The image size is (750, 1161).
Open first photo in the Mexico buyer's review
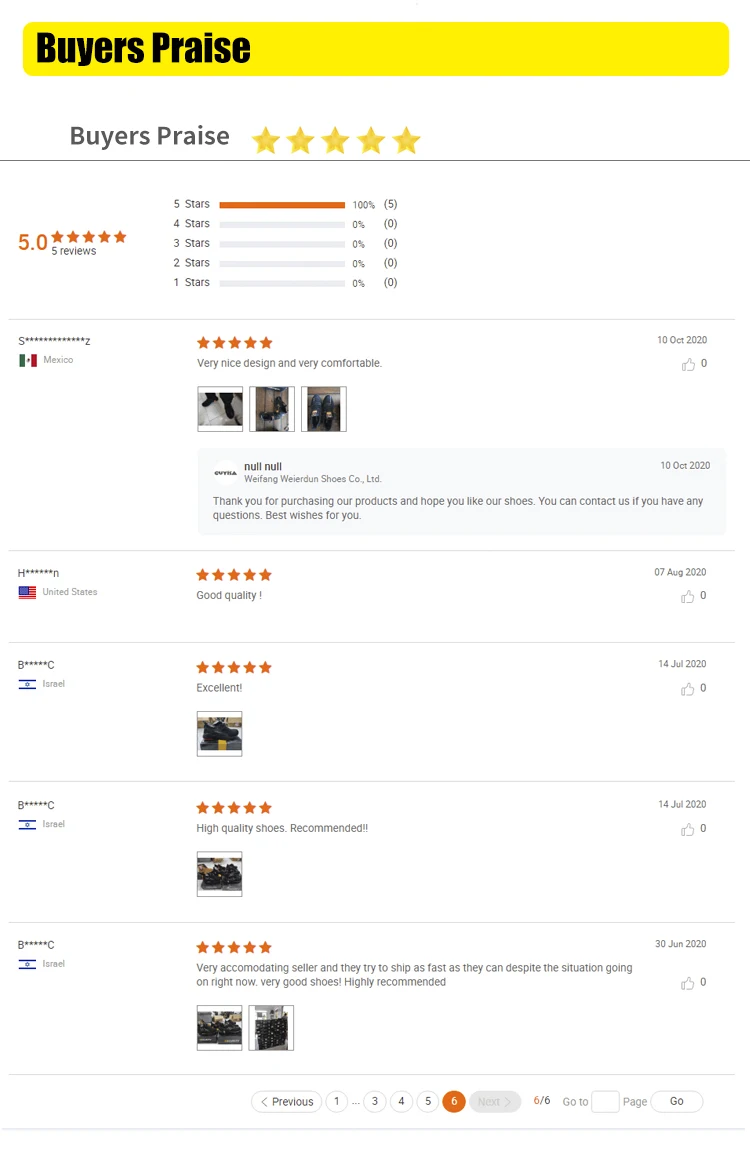coord(220,409)
